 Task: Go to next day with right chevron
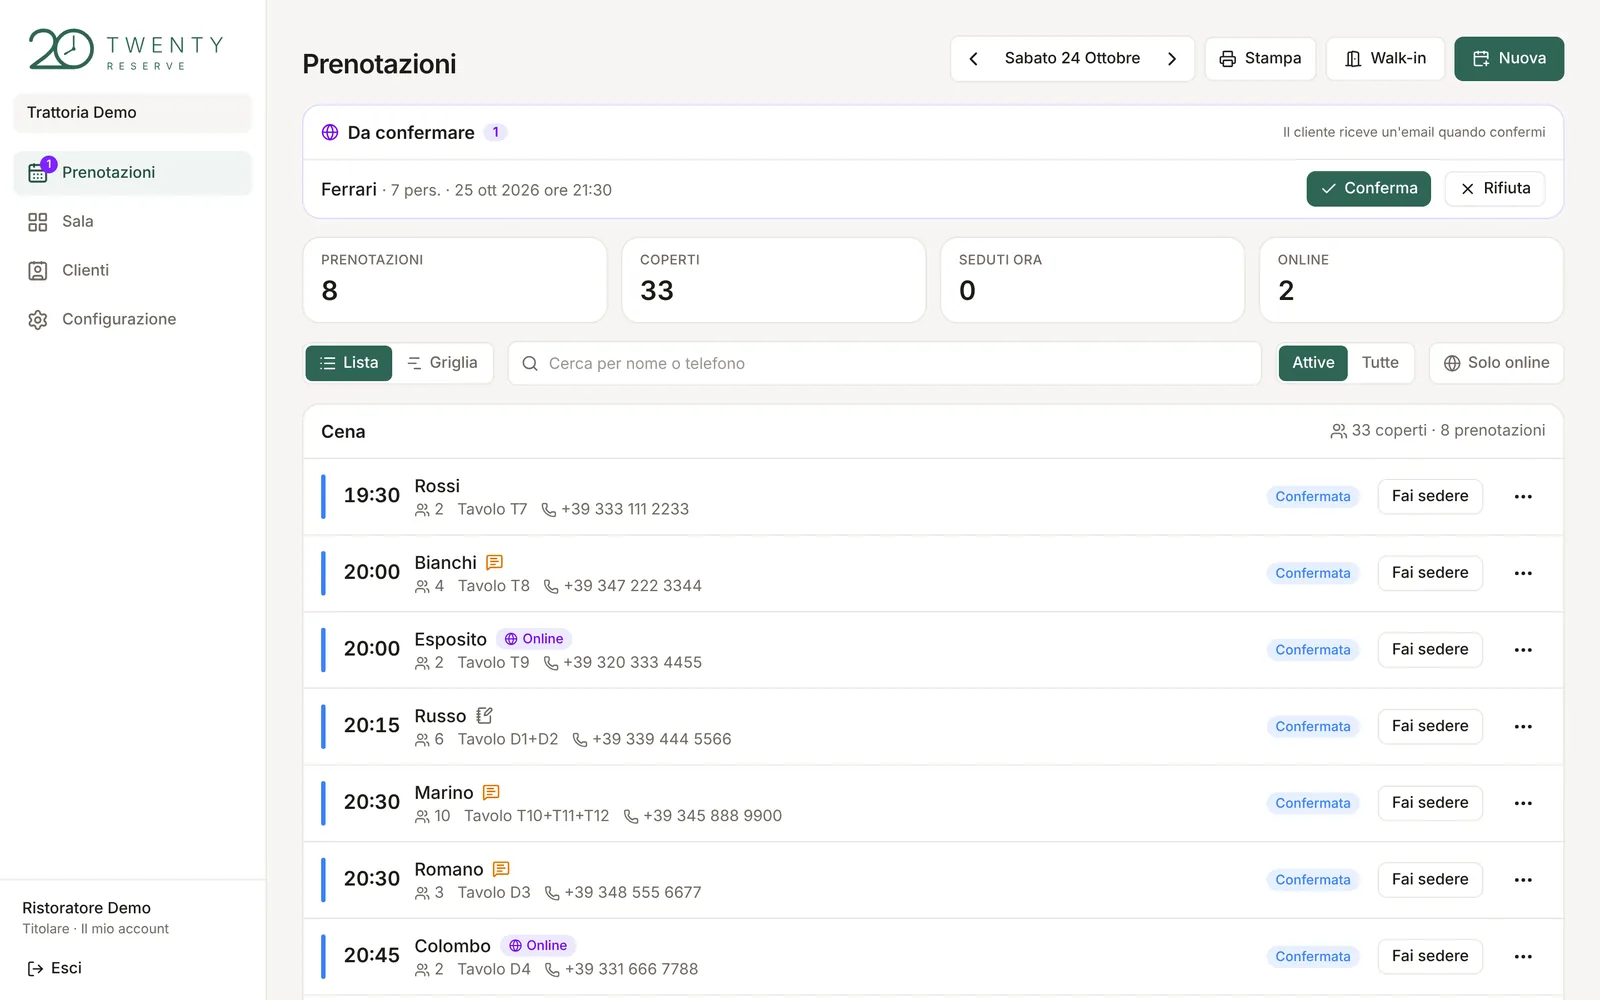(x=1172, y=59)
